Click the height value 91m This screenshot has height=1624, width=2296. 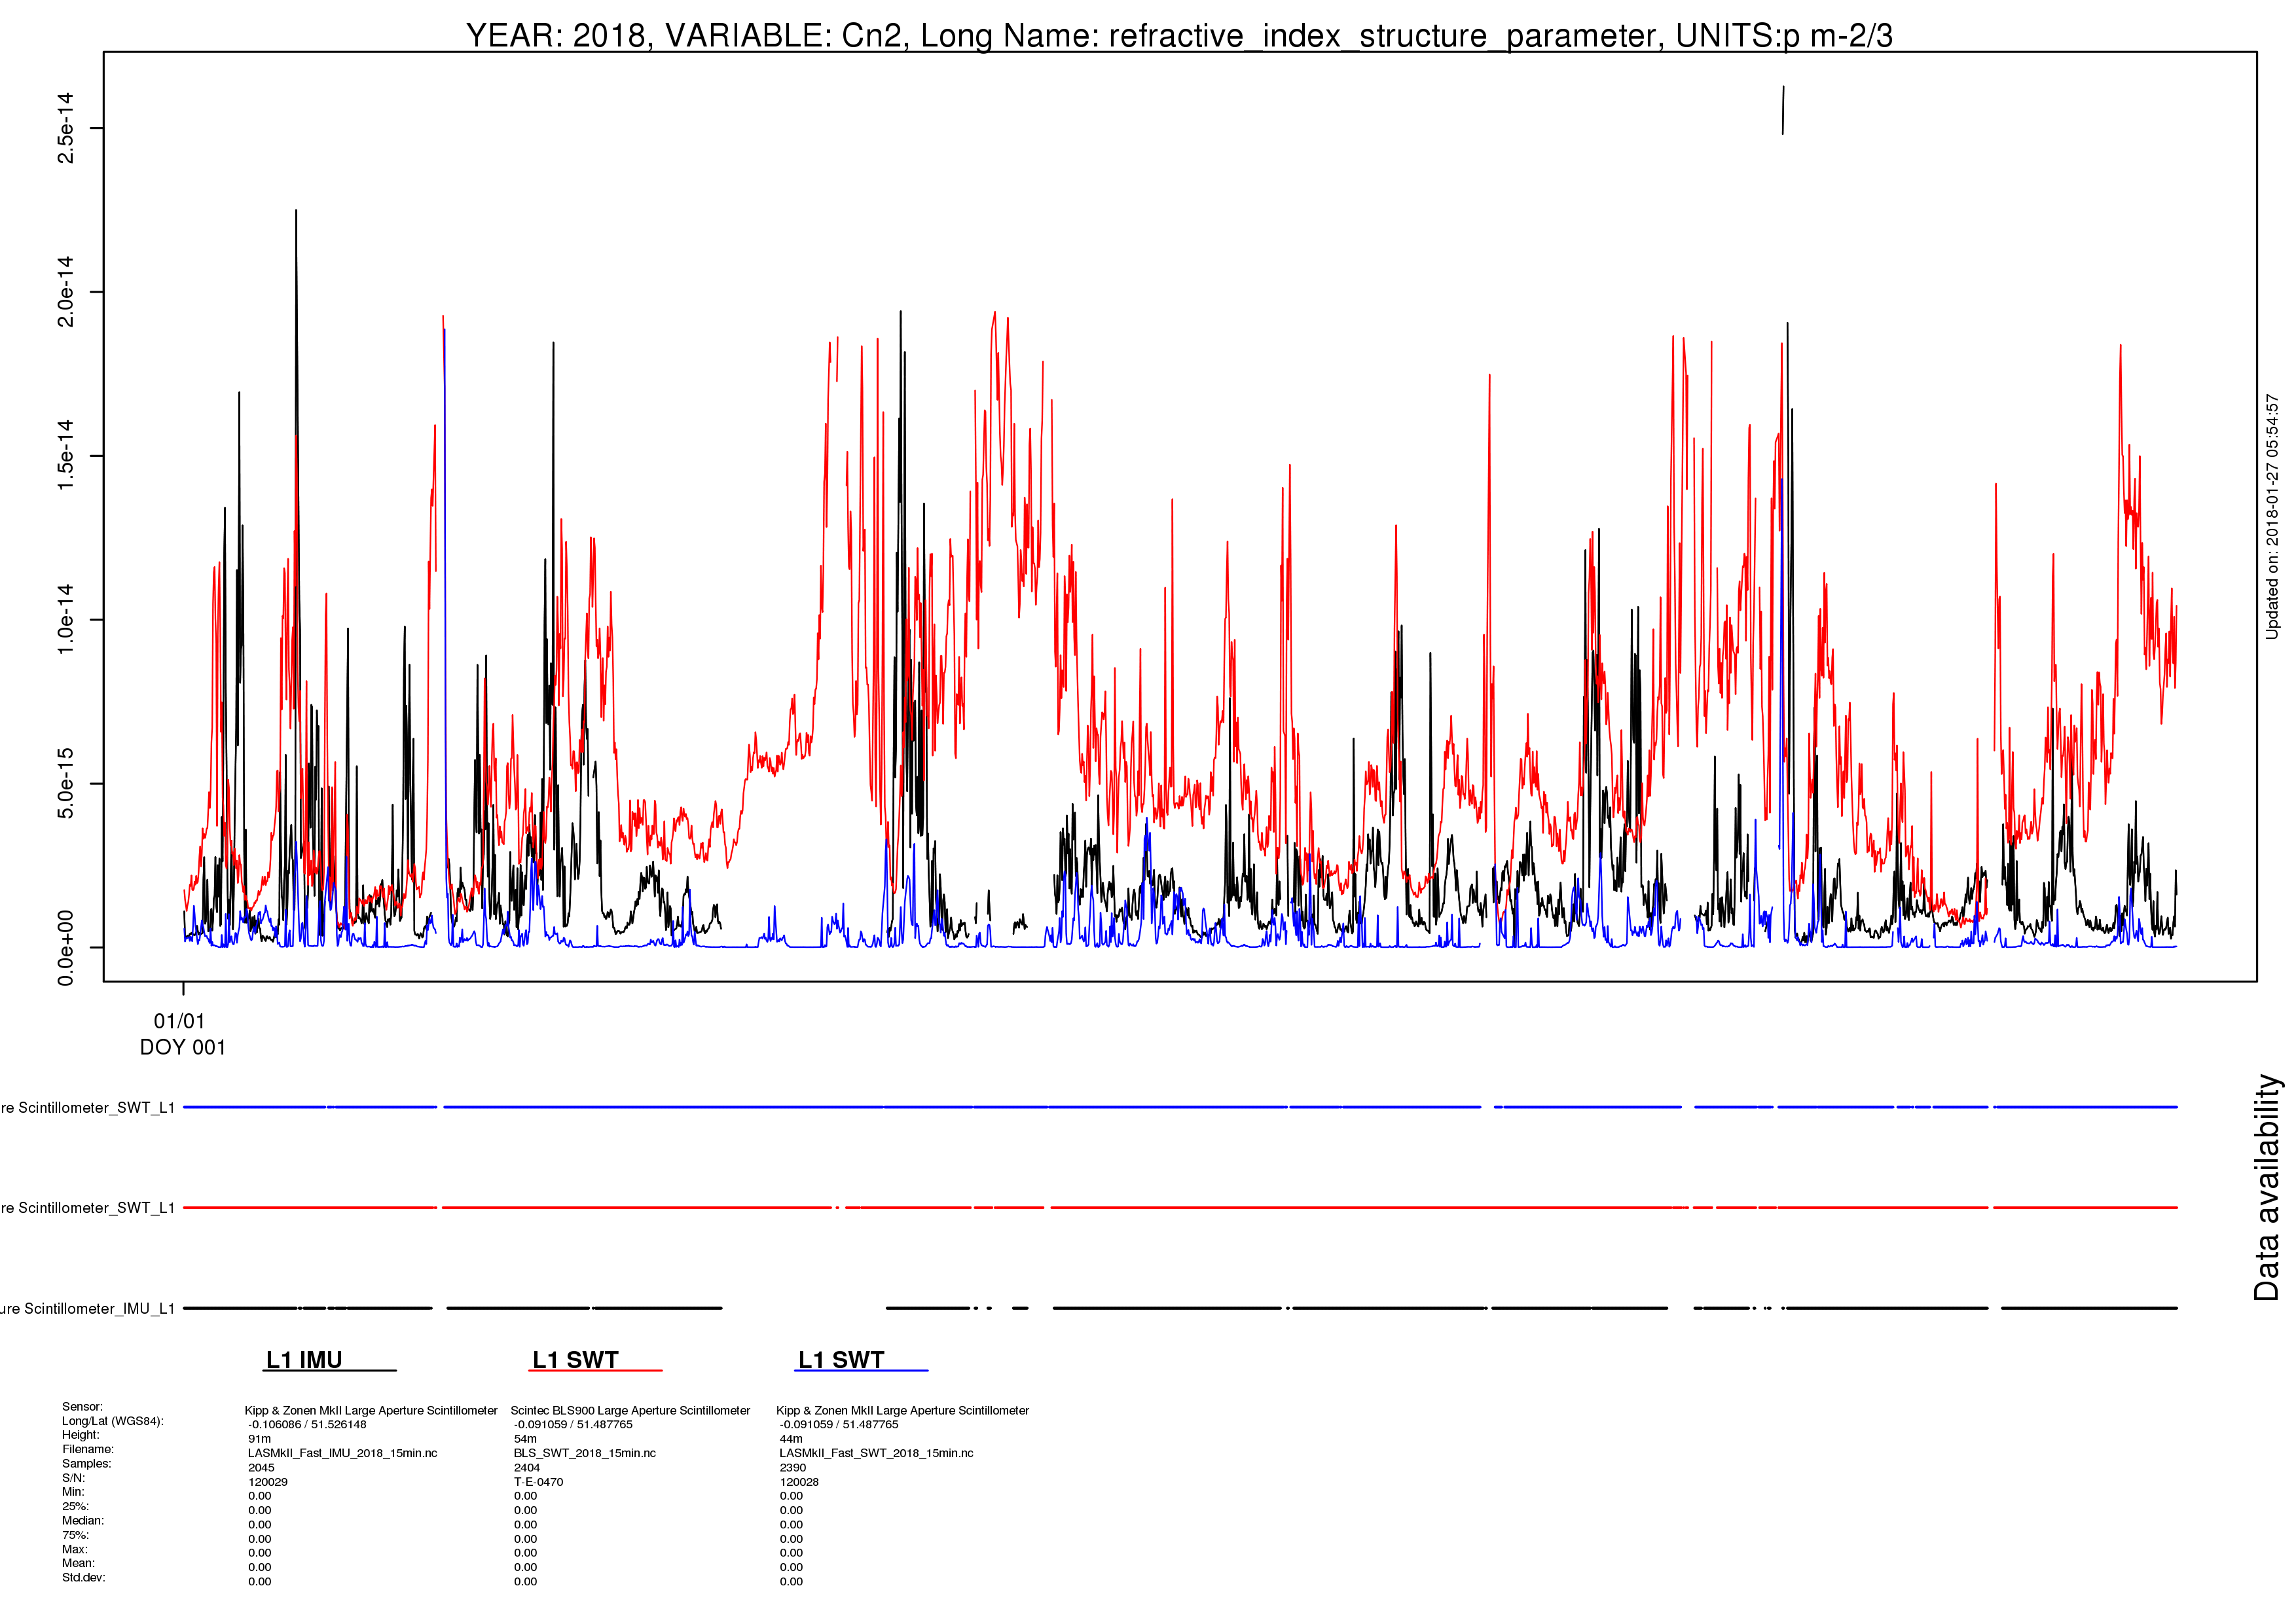pos(259,1439)
